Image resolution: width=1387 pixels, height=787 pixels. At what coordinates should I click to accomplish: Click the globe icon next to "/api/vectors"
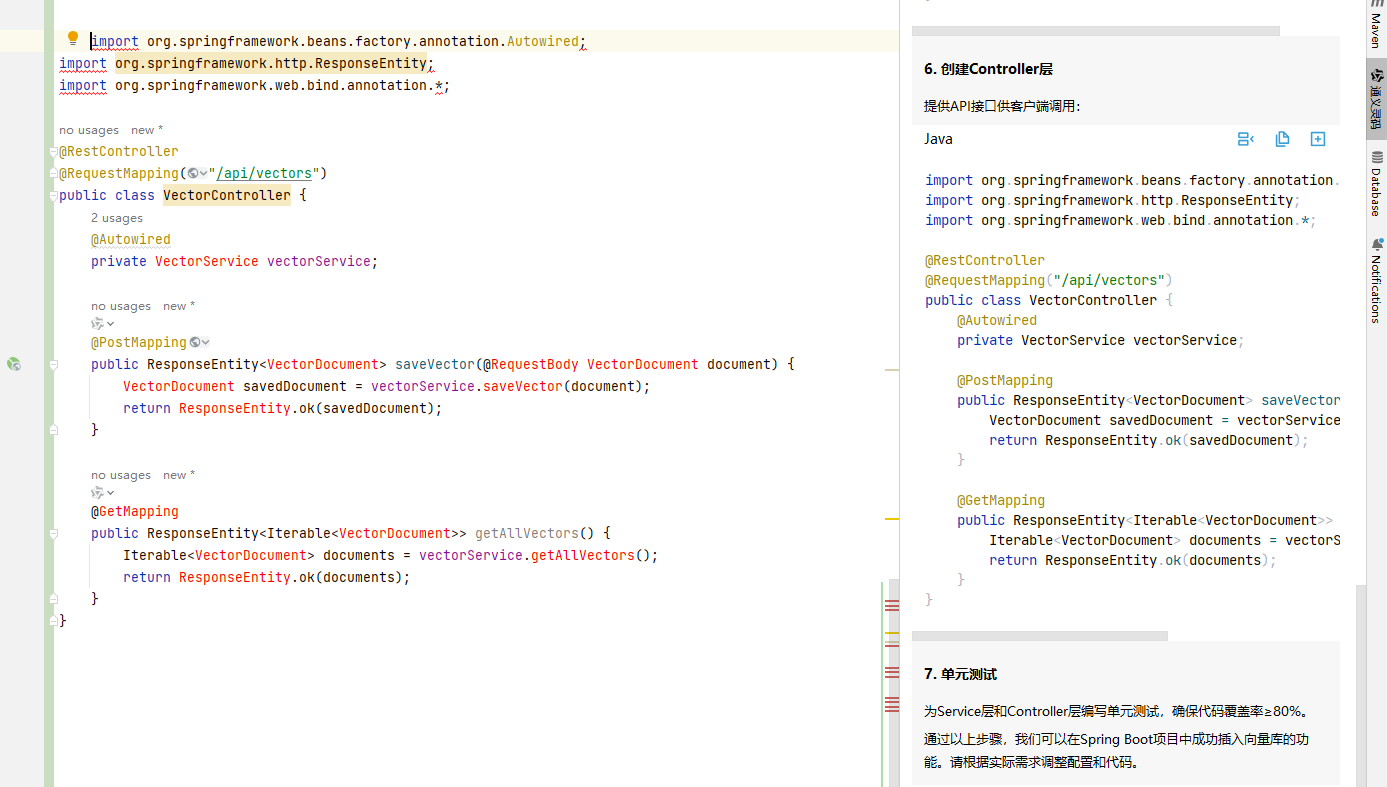(193, 173)
